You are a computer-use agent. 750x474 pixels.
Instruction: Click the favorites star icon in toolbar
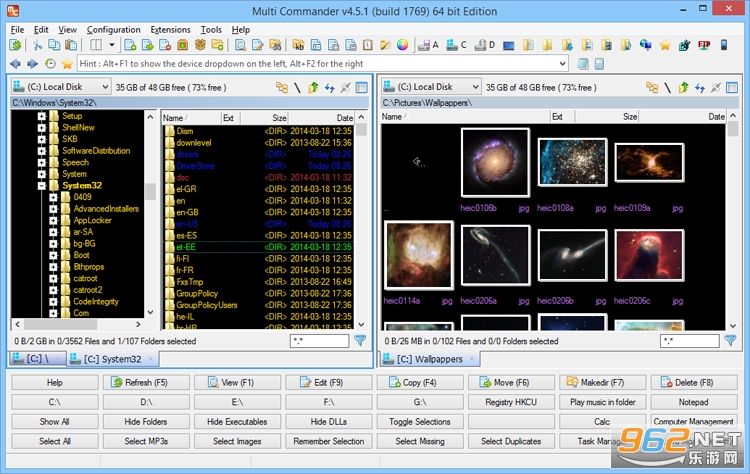[x=665, y=45]
